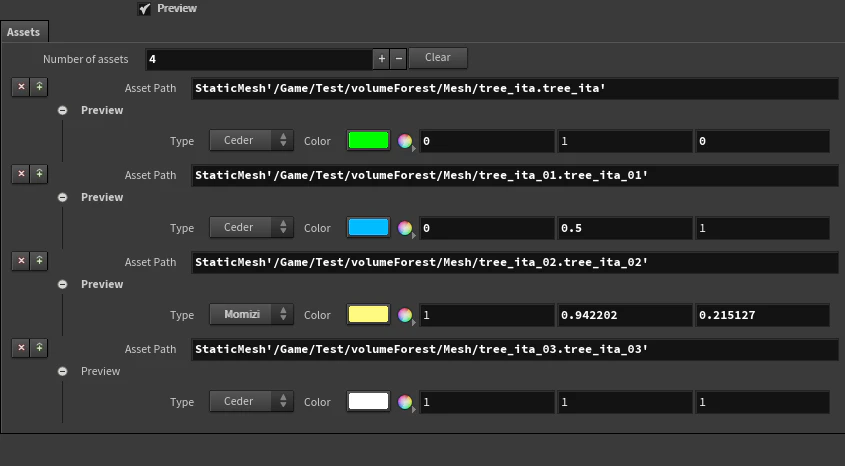Image resolution: width=845 pixels, height=466 pixels.
Task: Click the 0.215127 color value field
Action: click(763, 315)
